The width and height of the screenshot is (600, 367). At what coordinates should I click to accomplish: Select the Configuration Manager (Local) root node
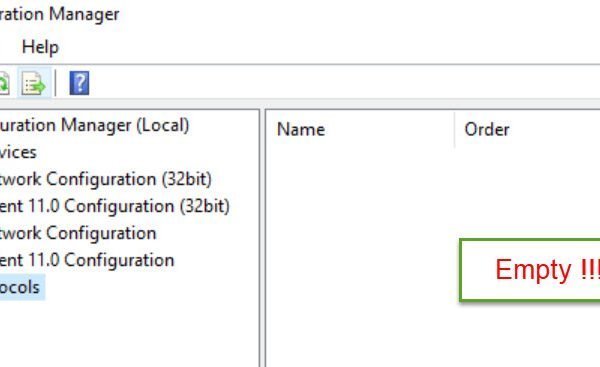94,125
